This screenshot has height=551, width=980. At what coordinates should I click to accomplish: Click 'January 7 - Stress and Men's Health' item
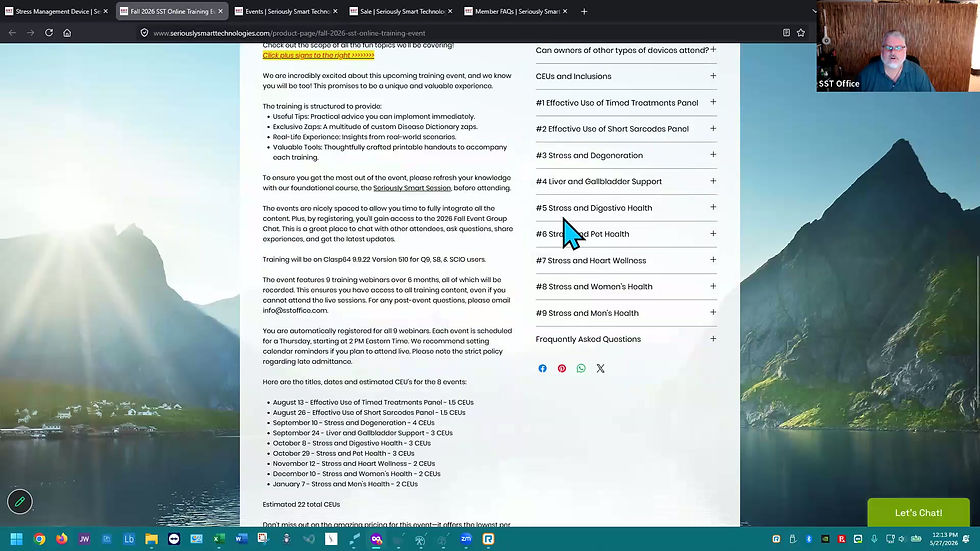345,484
